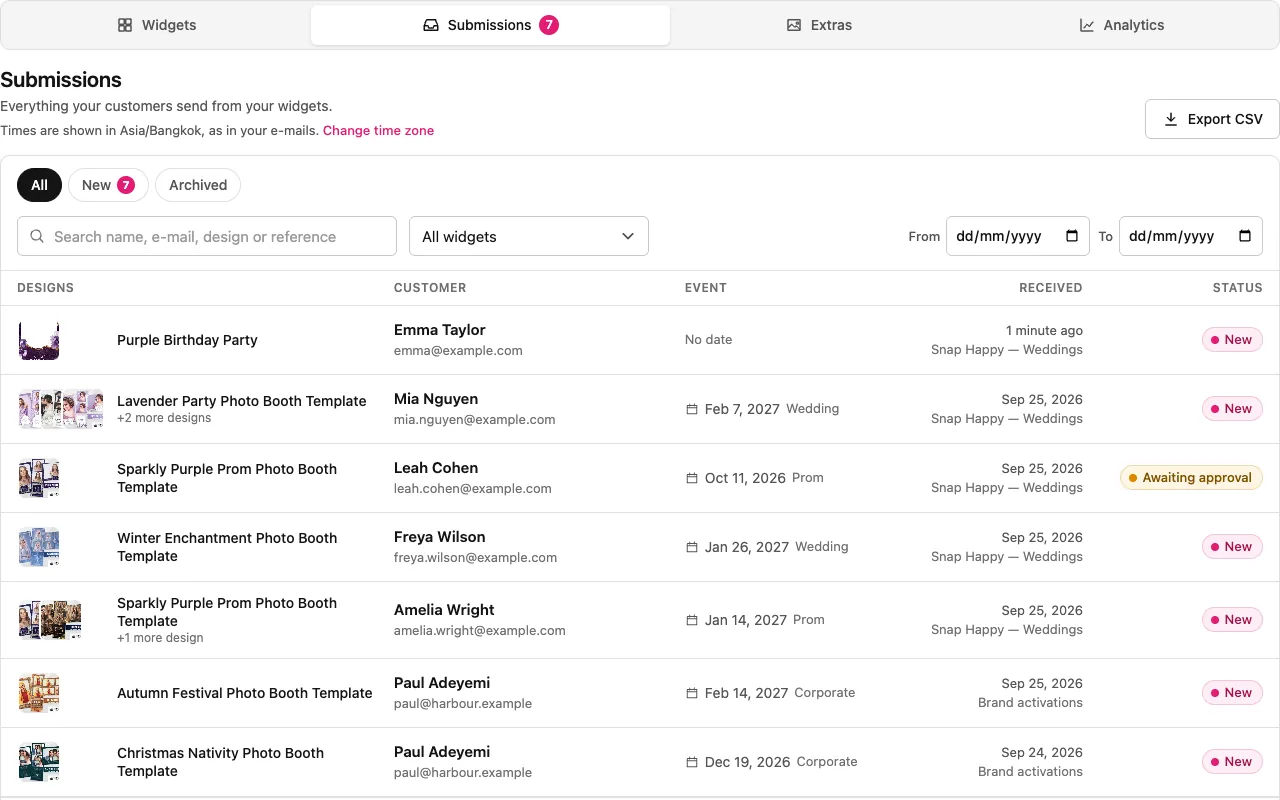Open Lavender Party Photo Booth Template thumbnails
Screen dimensions: 1280x800
[61, 409]
